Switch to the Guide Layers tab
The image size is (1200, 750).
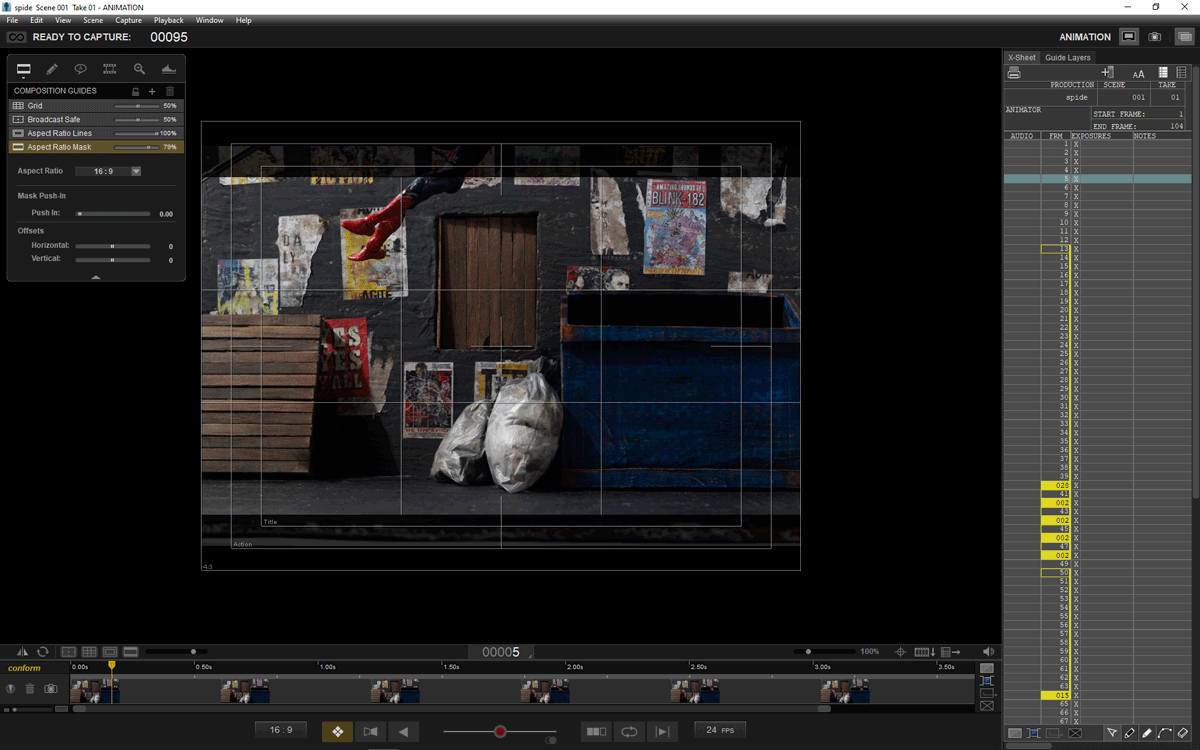tap(1068, 57)
